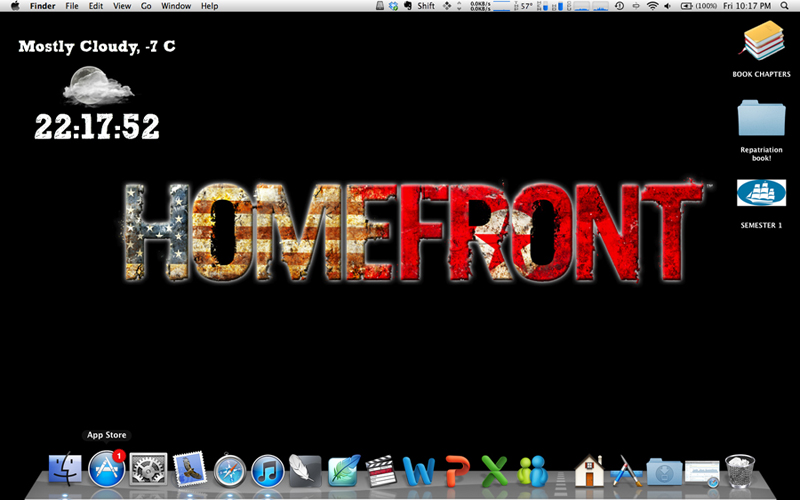Click the Evernote elephant menu icon
The image size is (800, 500).
(408, 6)
